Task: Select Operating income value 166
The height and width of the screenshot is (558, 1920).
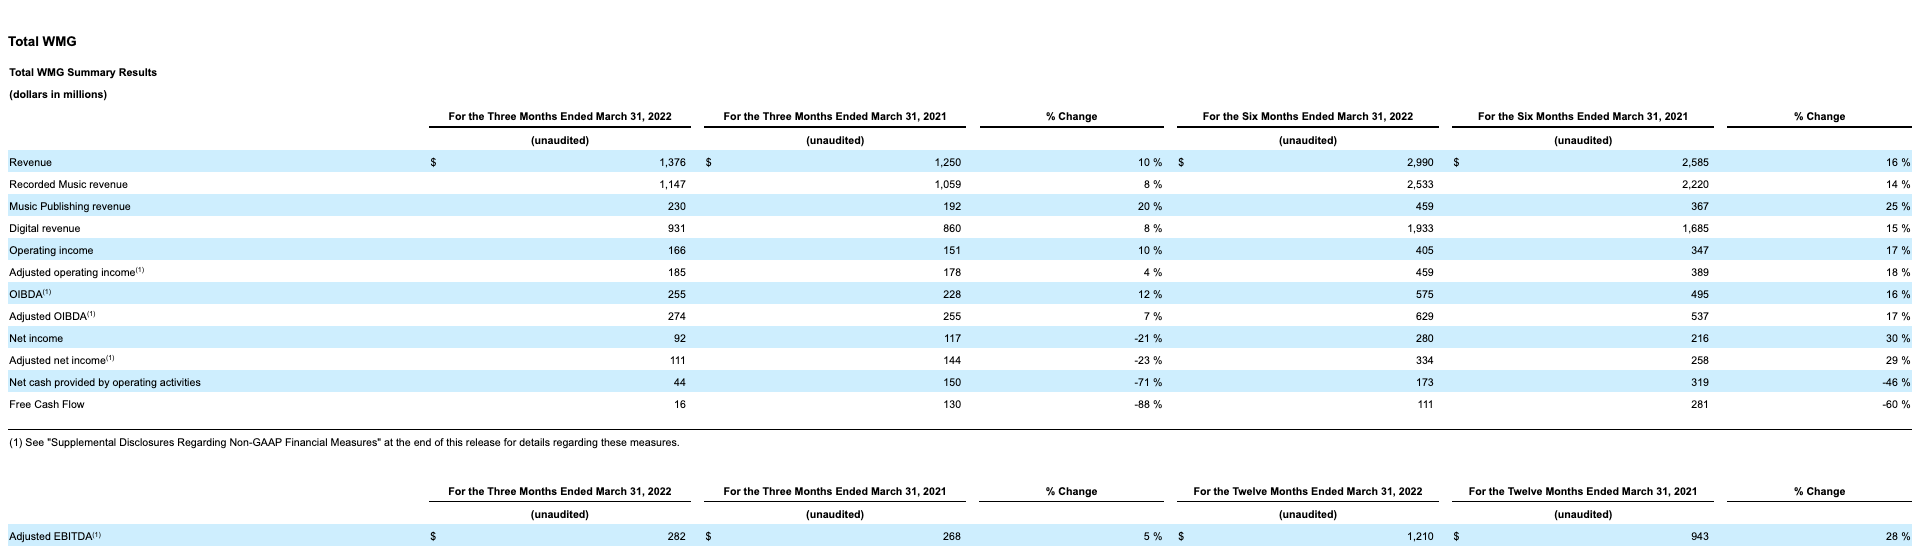Action: pos(677,250)
